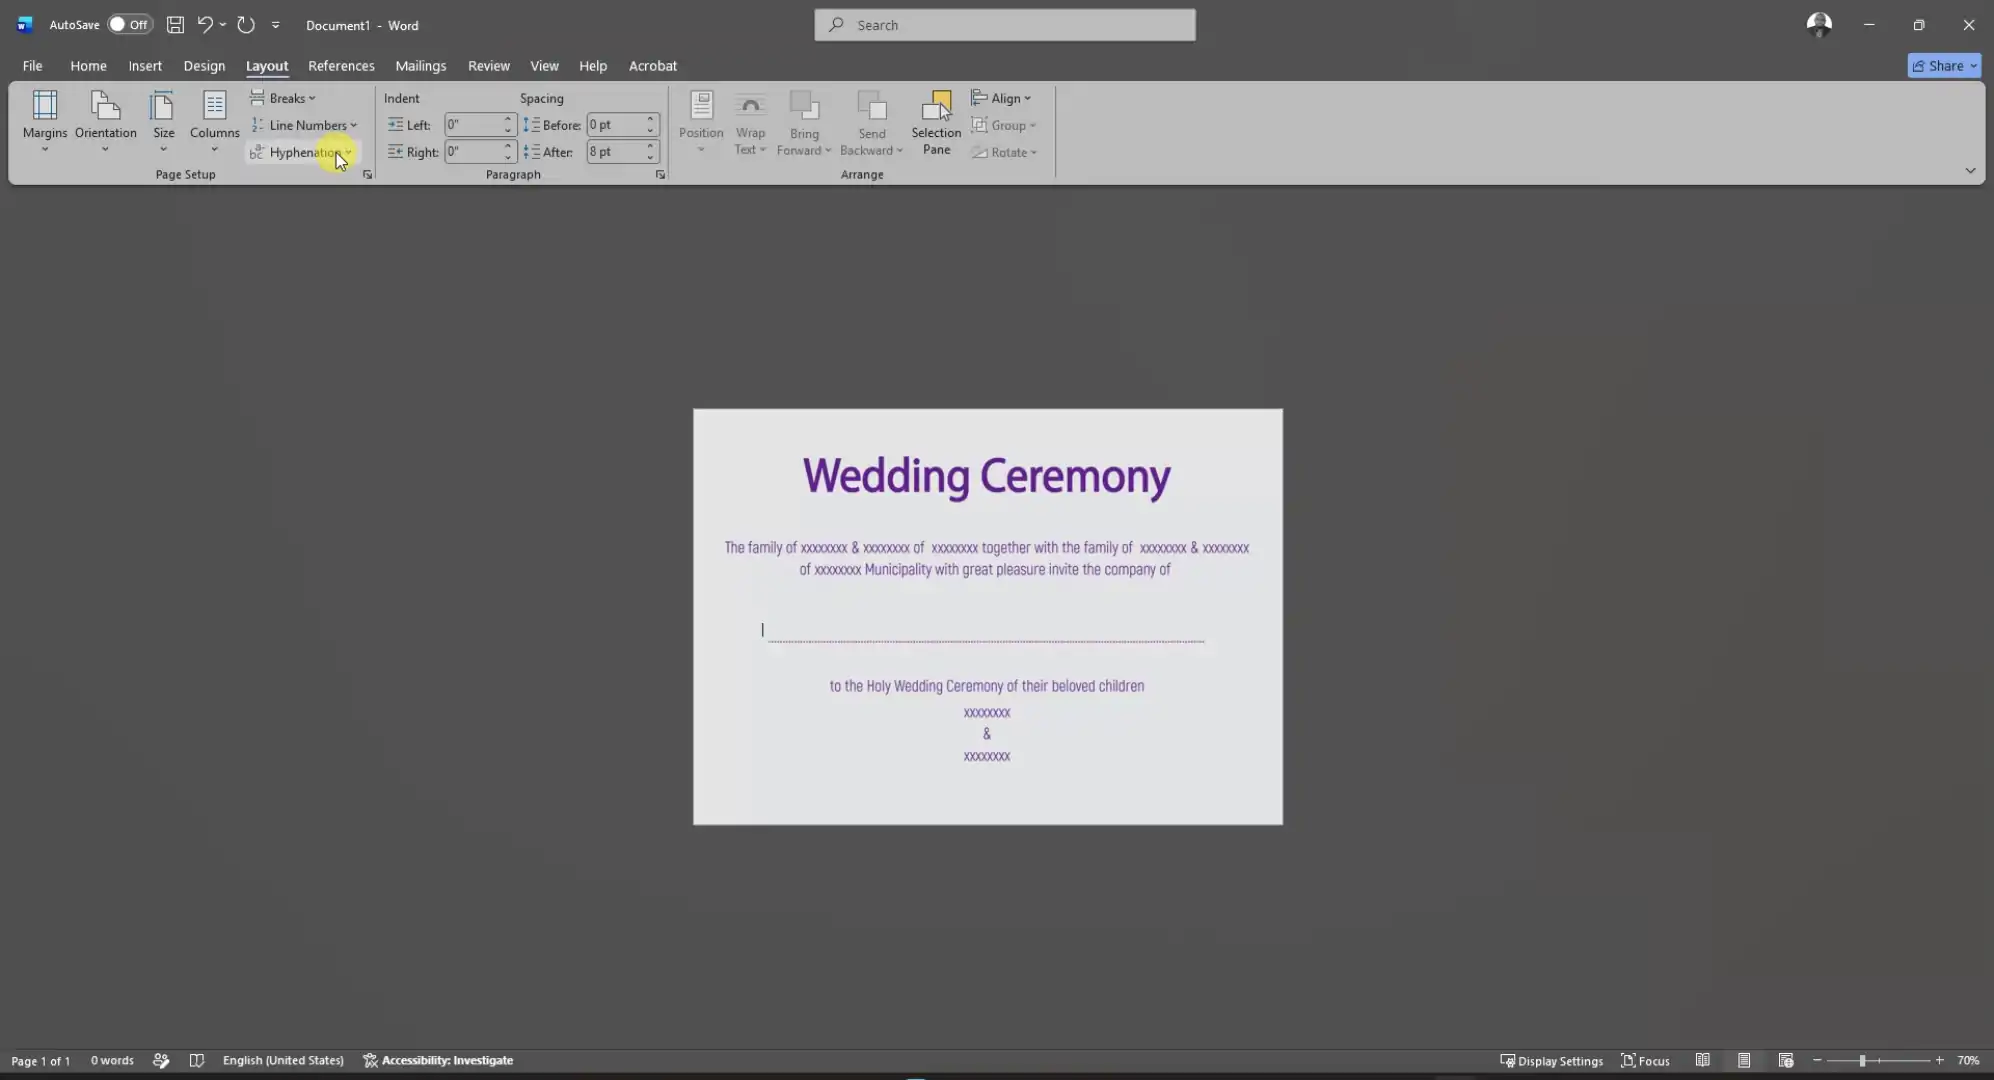Expand the Rotate dropdown
Screen dimensions: 1994x1080
(x=1005, y=152)
